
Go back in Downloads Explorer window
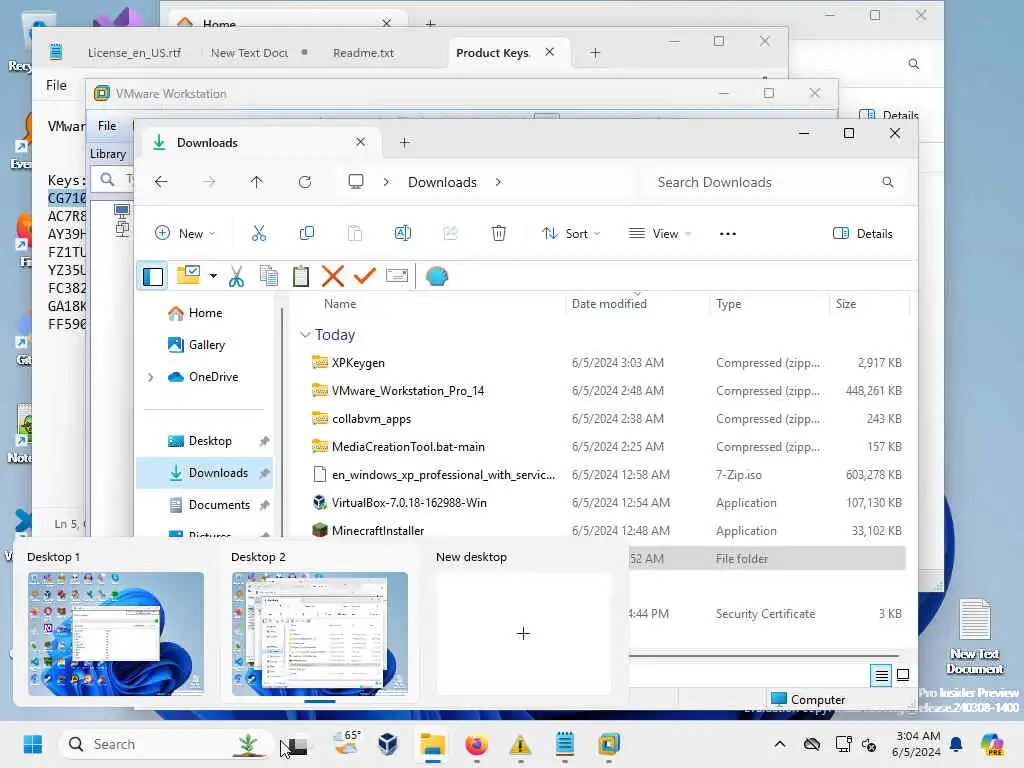coord(161,182)
